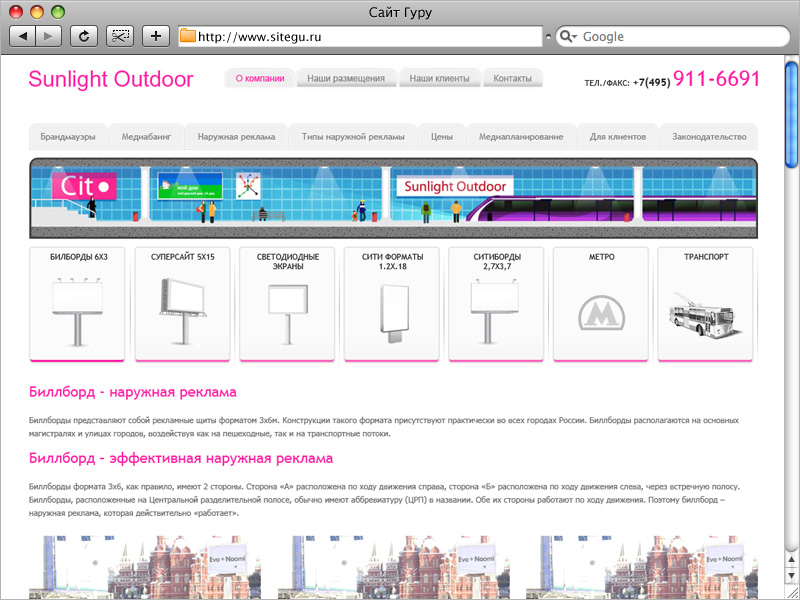This screenshot has width=800, height=600.
Task: Open the Ситиборды 2,7x3,7 icon card
Action: coord(496,305)
